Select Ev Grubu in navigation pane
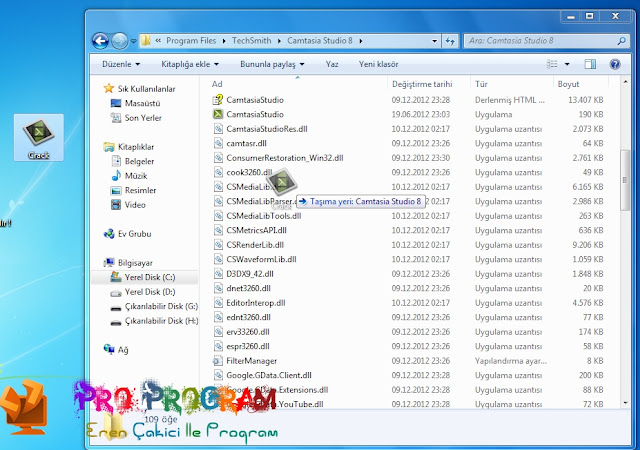This screenshot has width=640, height=450. 127,234
